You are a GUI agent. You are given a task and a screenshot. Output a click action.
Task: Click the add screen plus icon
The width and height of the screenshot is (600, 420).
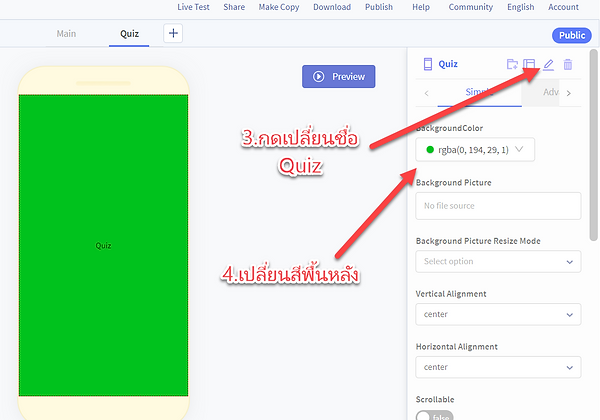(x=173, y=33)
